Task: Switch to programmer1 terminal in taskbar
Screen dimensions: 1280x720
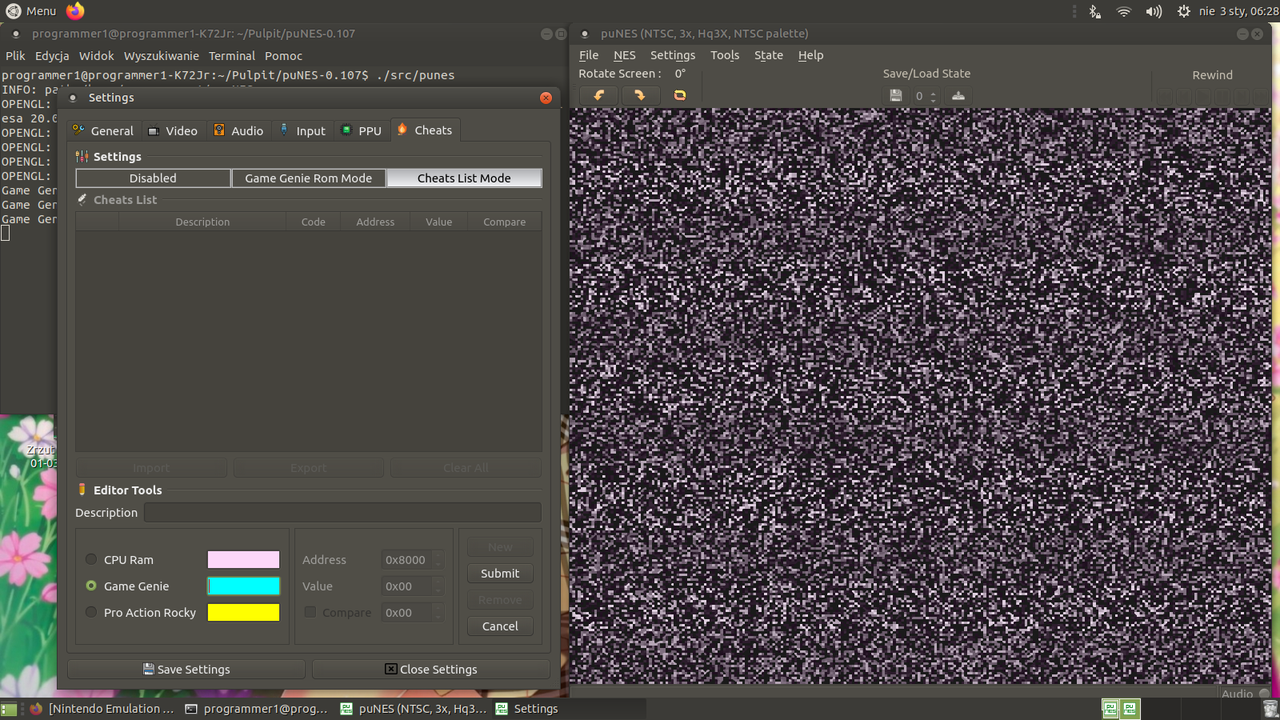Action: click(257, 709)
